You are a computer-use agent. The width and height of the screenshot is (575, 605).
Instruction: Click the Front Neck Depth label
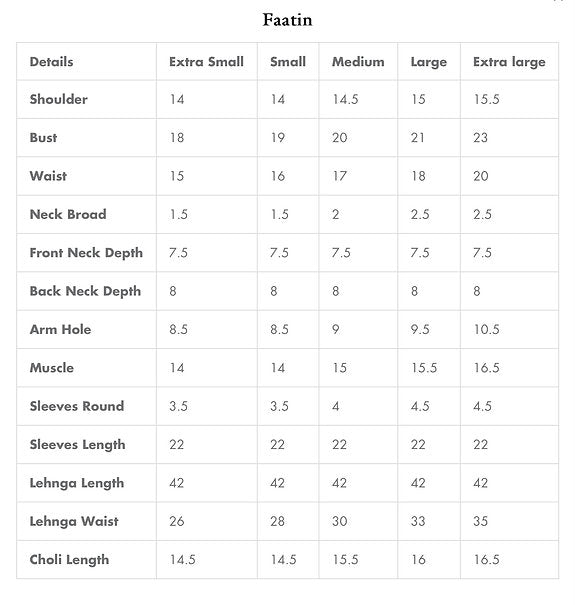click(86, 253)
